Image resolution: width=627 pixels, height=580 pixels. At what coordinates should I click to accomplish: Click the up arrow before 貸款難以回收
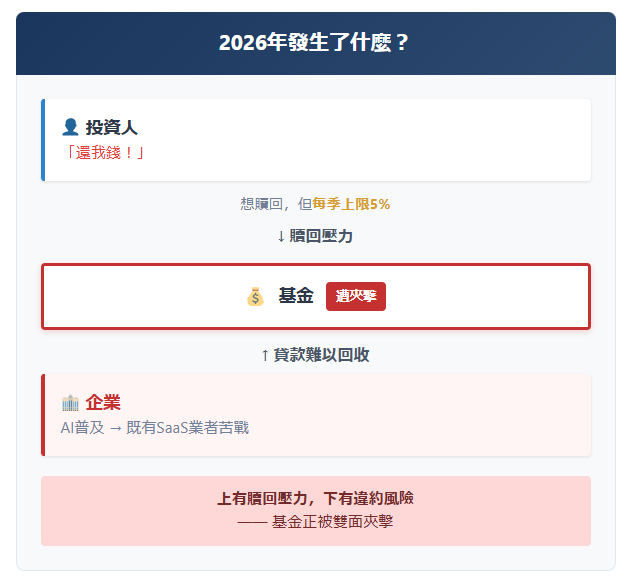[x=265, y=355]
